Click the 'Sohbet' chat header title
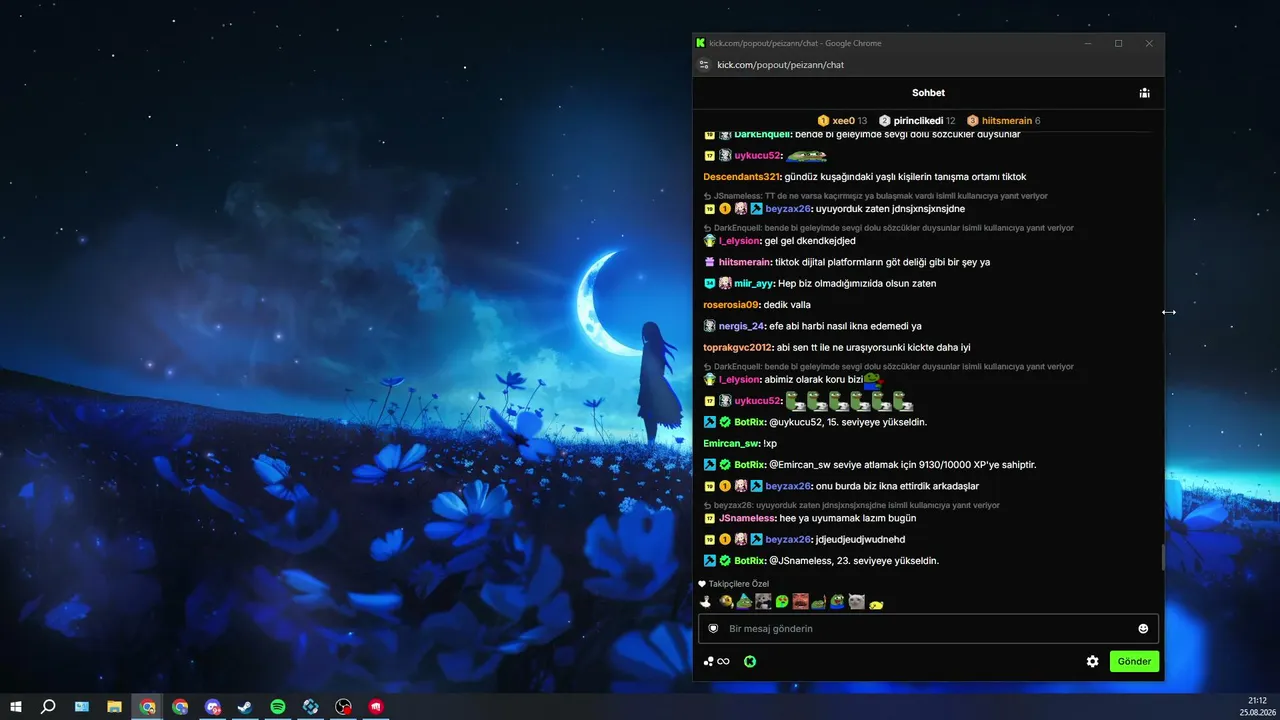The width and height of the screenshot is (1280, 720). point(928,93)
